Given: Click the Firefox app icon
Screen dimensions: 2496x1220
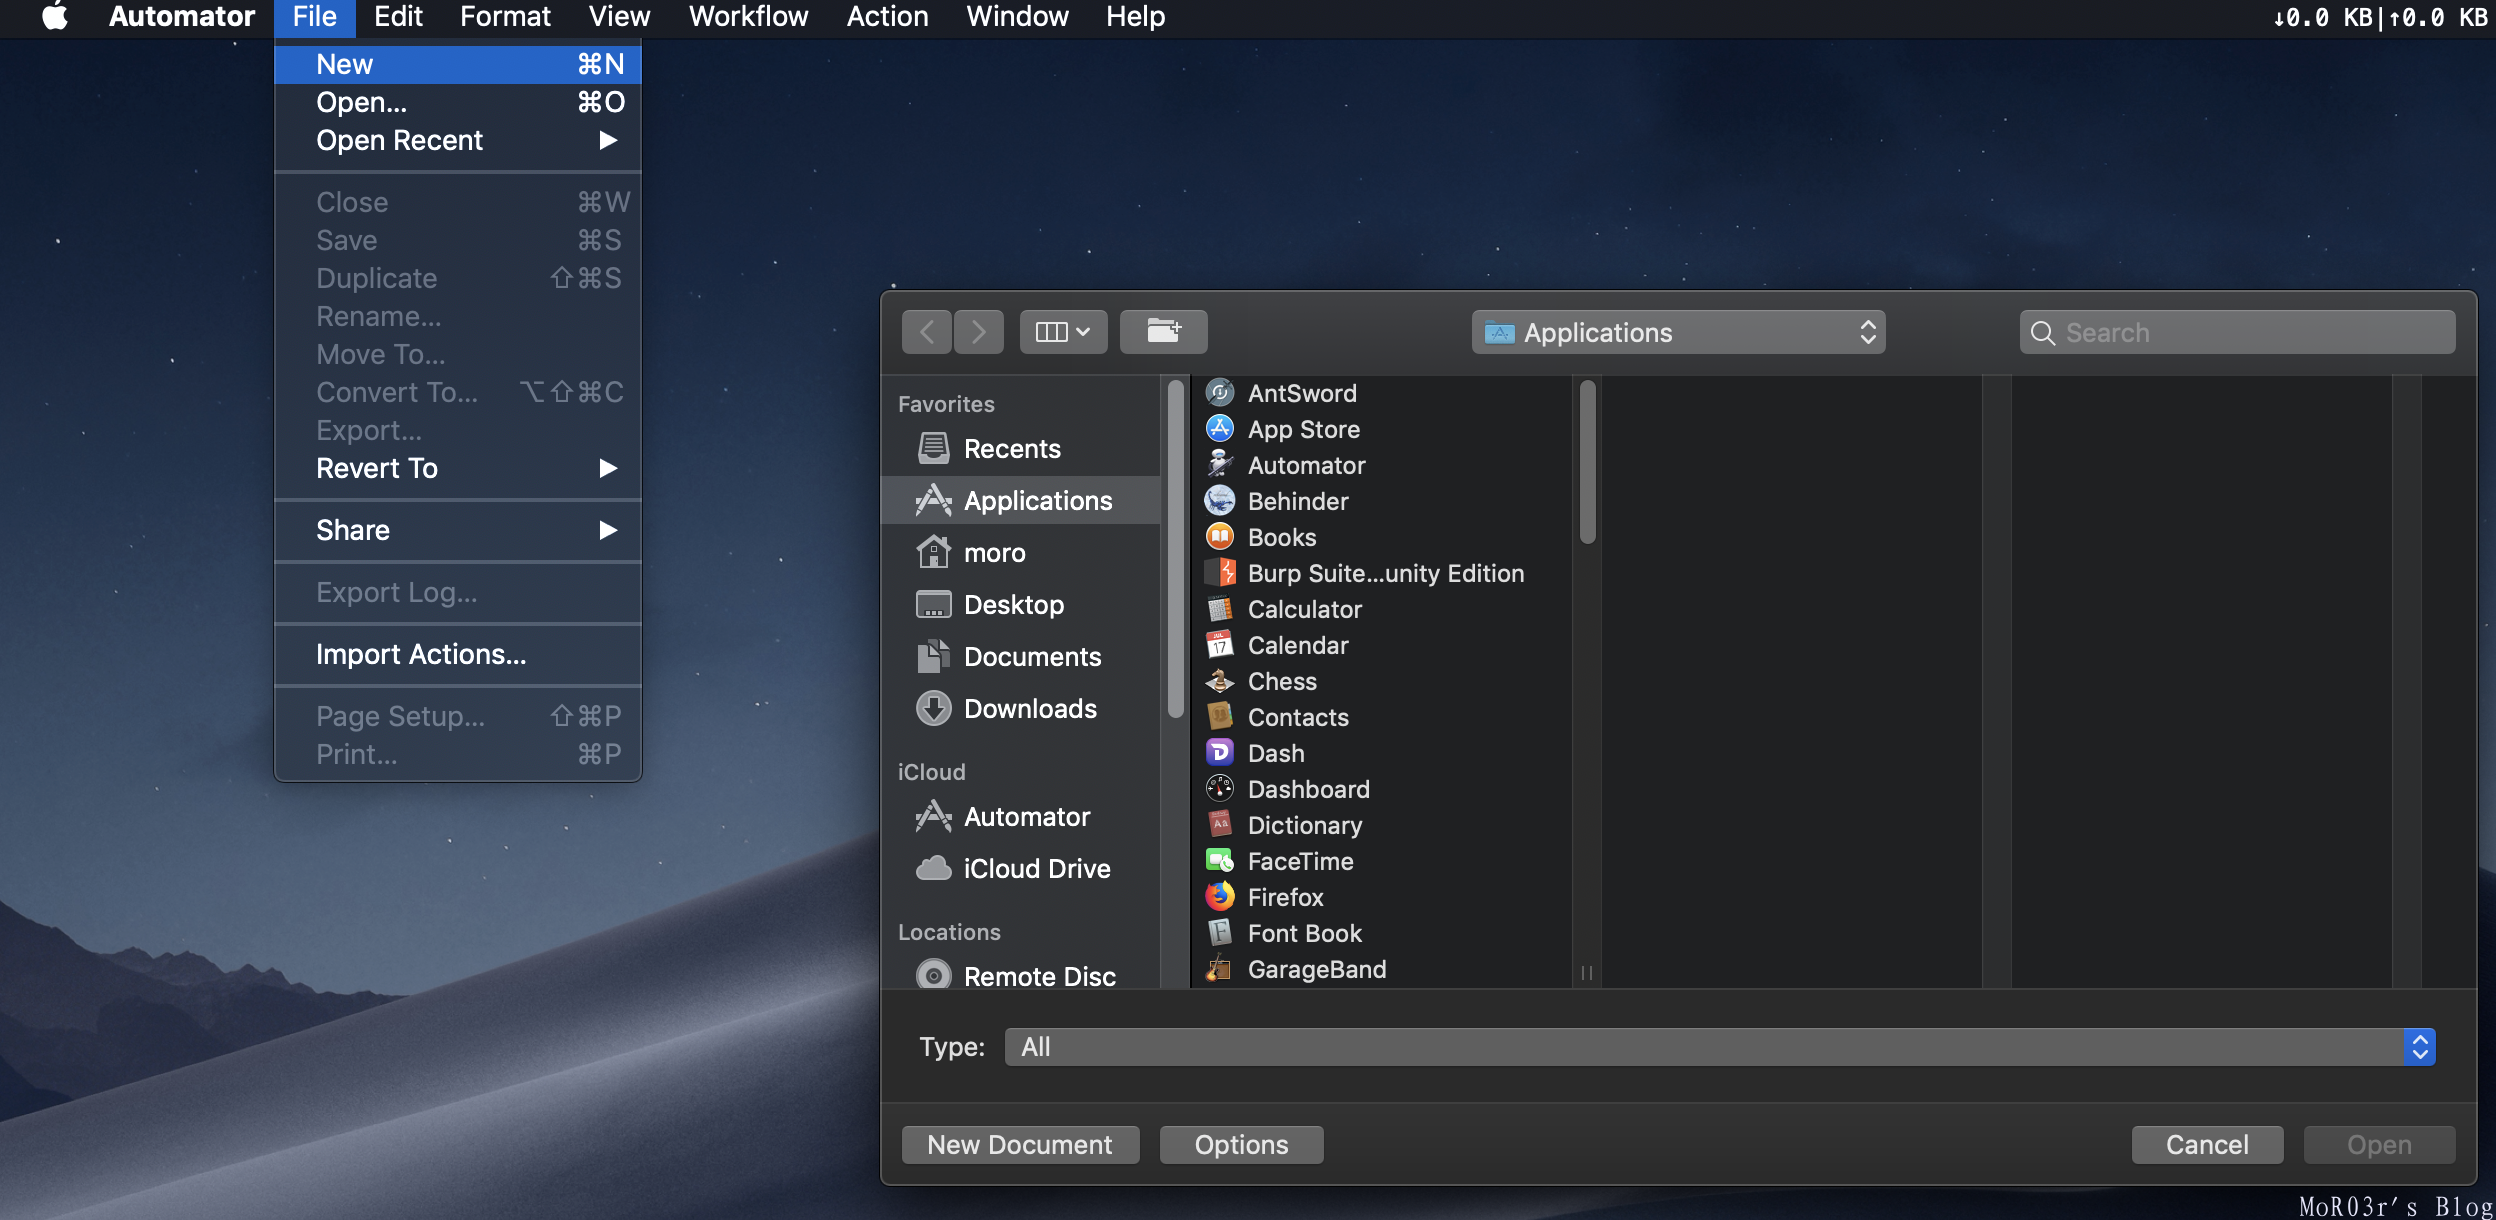Looking at the screenshot, I should click(x=1219, y=897).
